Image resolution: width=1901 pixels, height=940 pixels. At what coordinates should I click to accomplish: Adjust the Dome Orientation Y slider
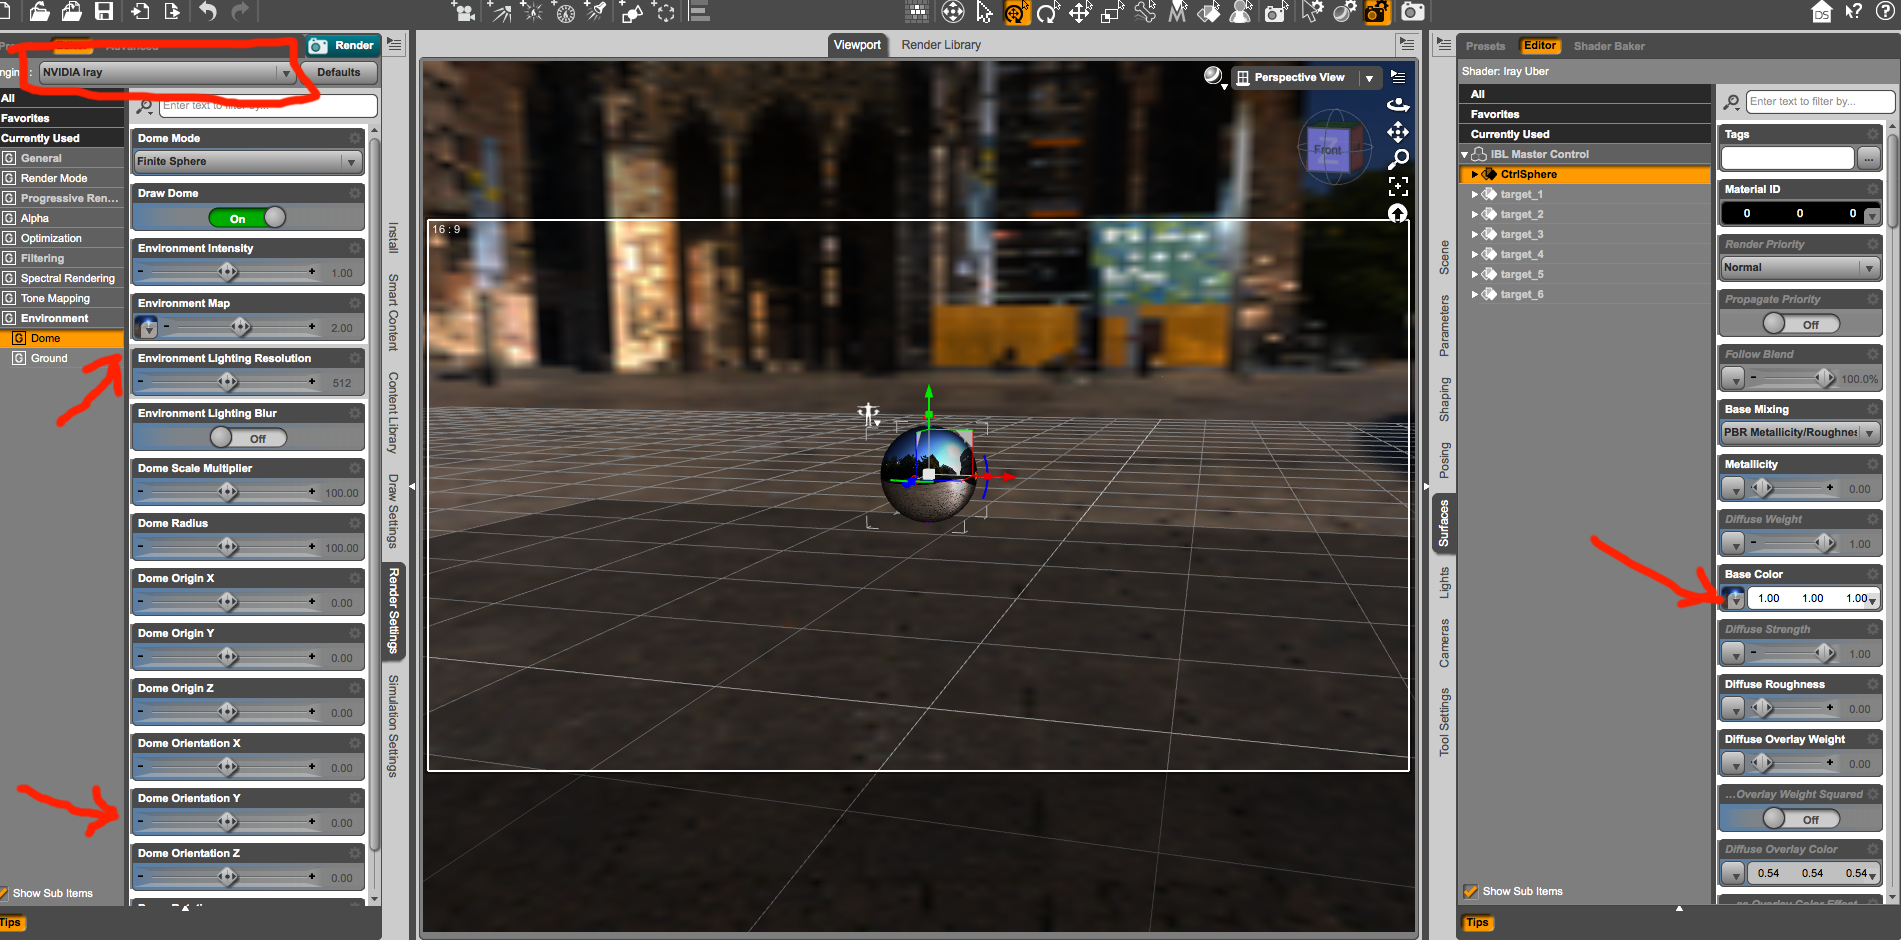[x=227, y=822]
